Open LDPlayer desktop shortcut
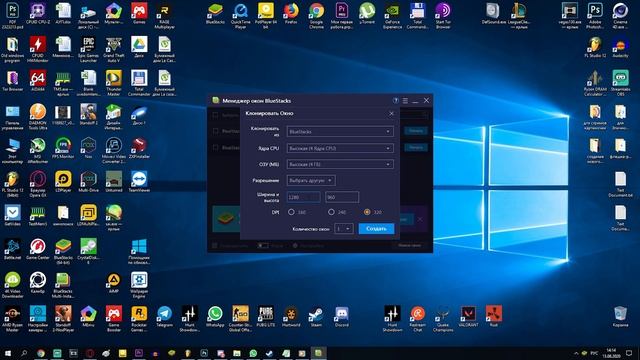Viewport: 640px width, 360px height. [x=63, y=182]
